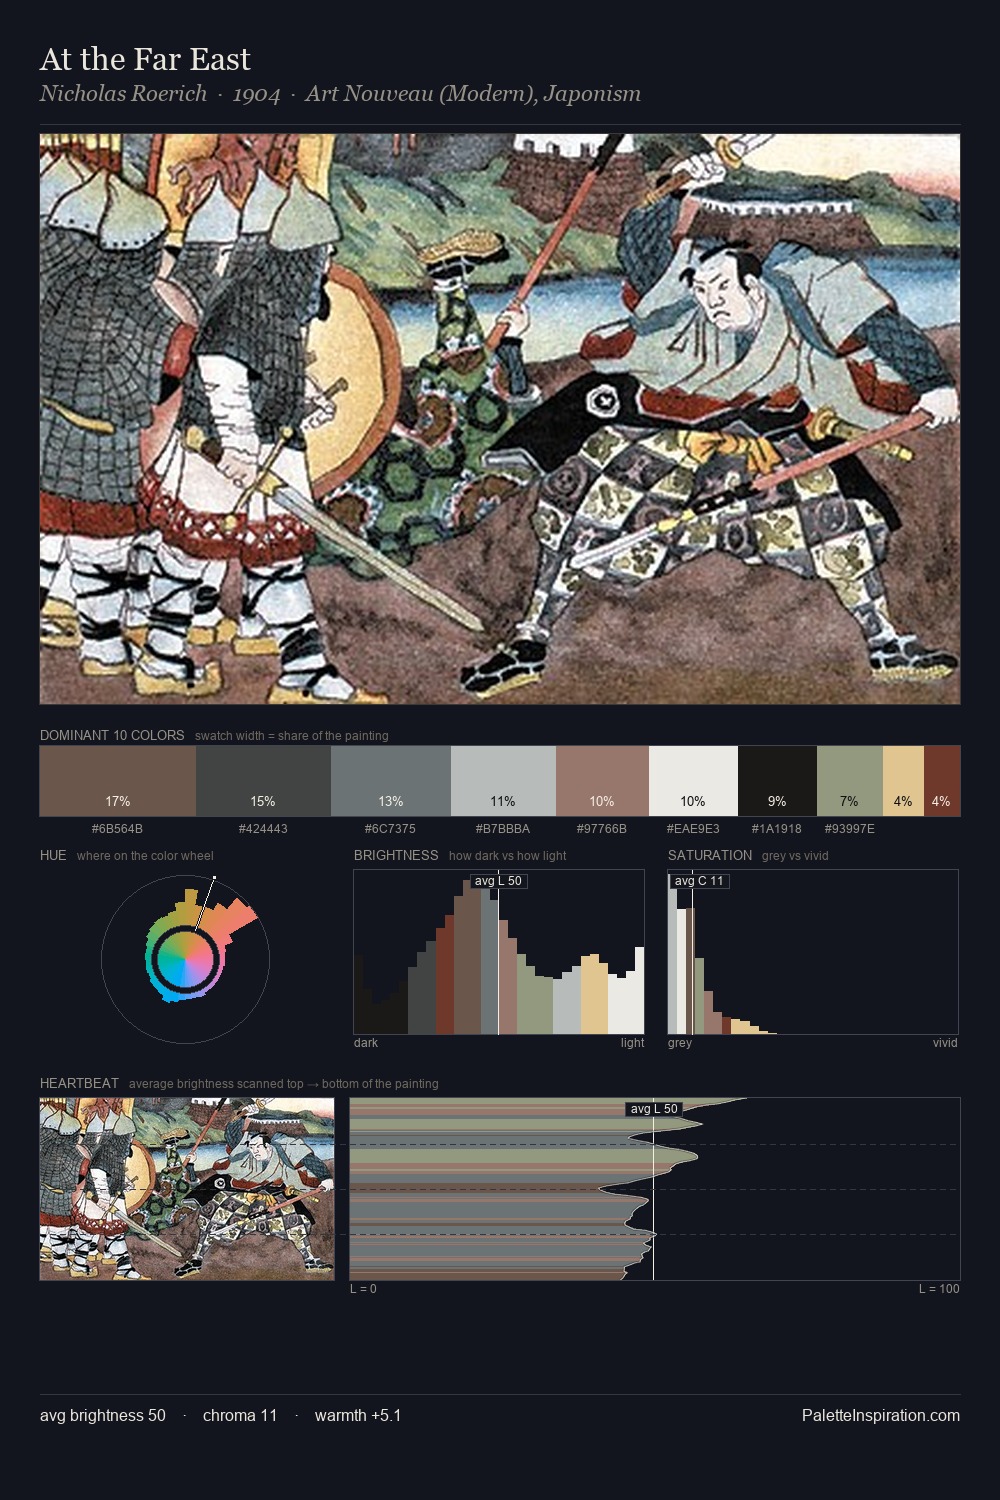The image size is (1000, 1500).
Task: Click the 4% tan yellow swatch
Action: click(x=903, y=781)
